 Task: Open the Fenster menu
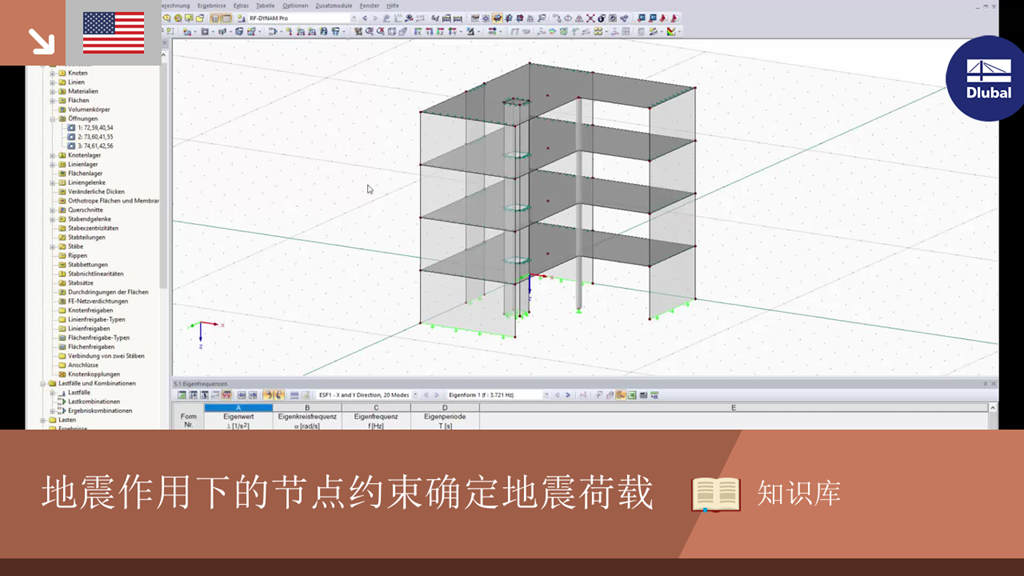point(370,6)
